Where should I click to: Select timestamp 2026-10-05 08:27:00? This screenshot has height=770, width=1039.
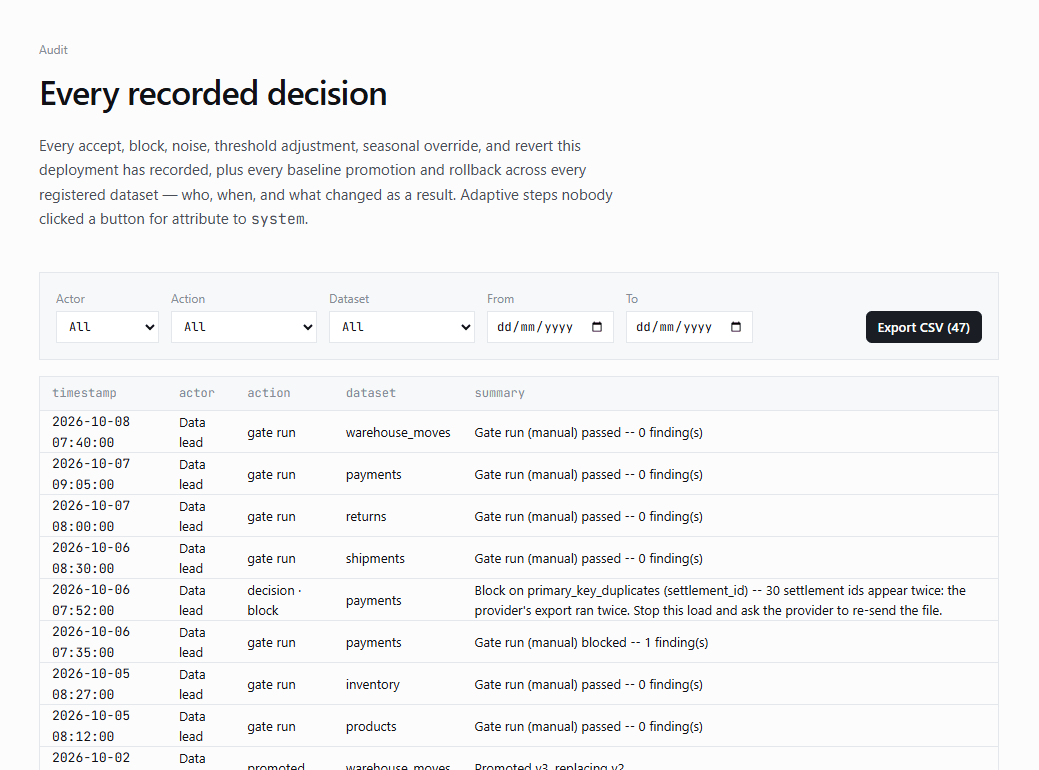click(91, 684)
